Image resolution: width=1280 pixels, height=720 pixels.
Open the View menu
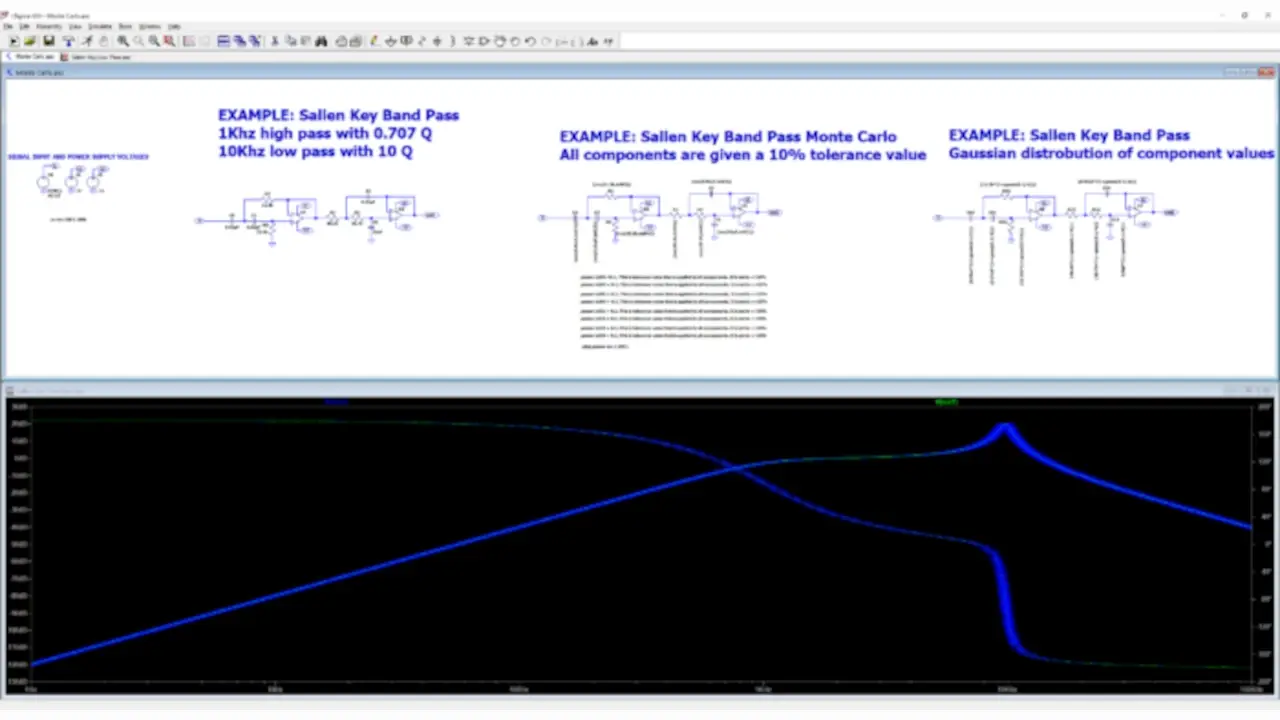click(x=76, y=26)
